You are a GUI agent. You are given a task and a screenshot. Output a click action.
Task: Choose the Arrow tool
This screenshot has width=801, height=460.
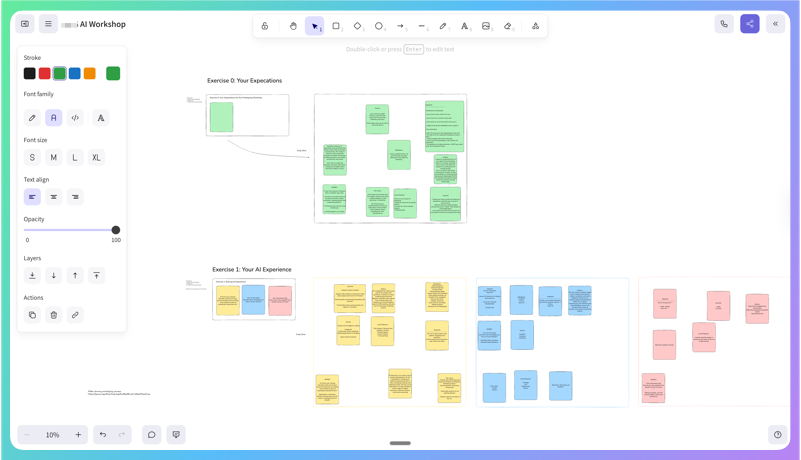pos(400,26)
